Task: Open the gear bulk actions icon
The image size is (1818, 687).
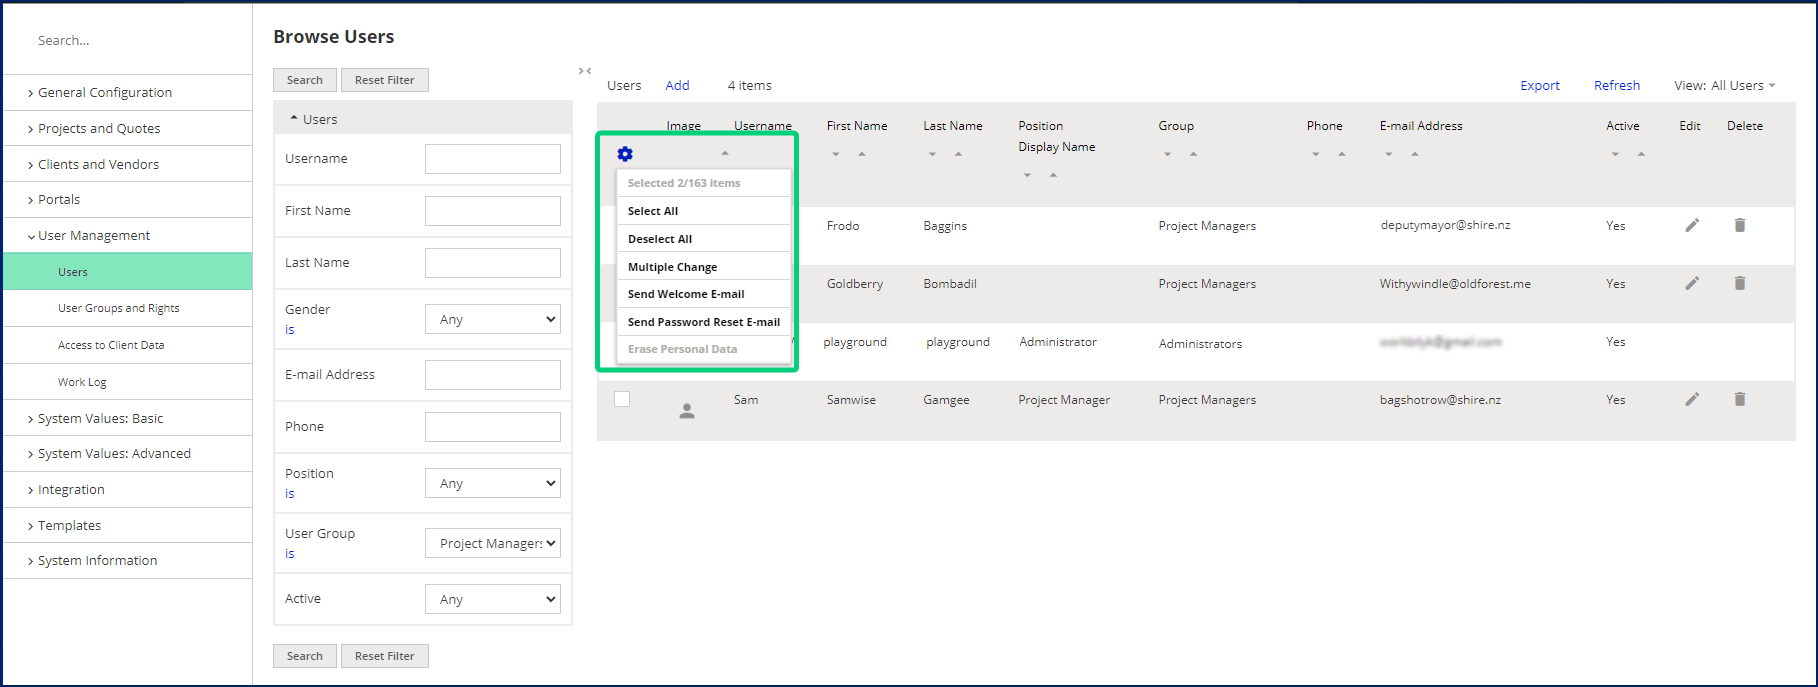Action: 625,154
